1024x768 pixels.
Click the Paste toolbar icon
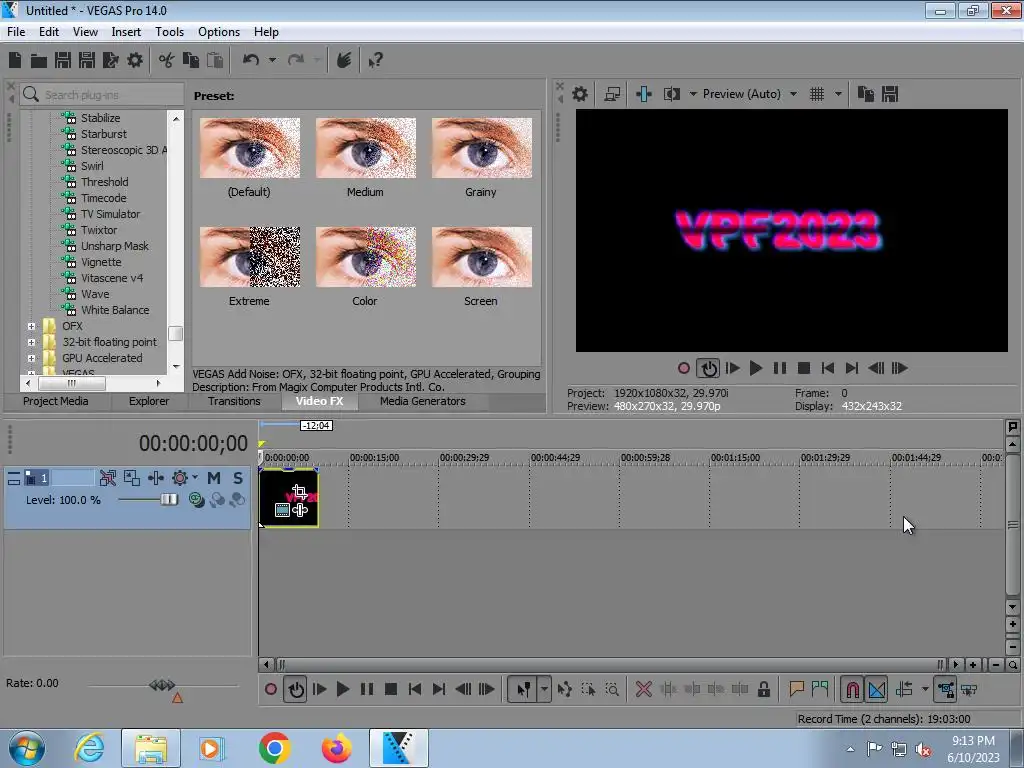point(215,61)
